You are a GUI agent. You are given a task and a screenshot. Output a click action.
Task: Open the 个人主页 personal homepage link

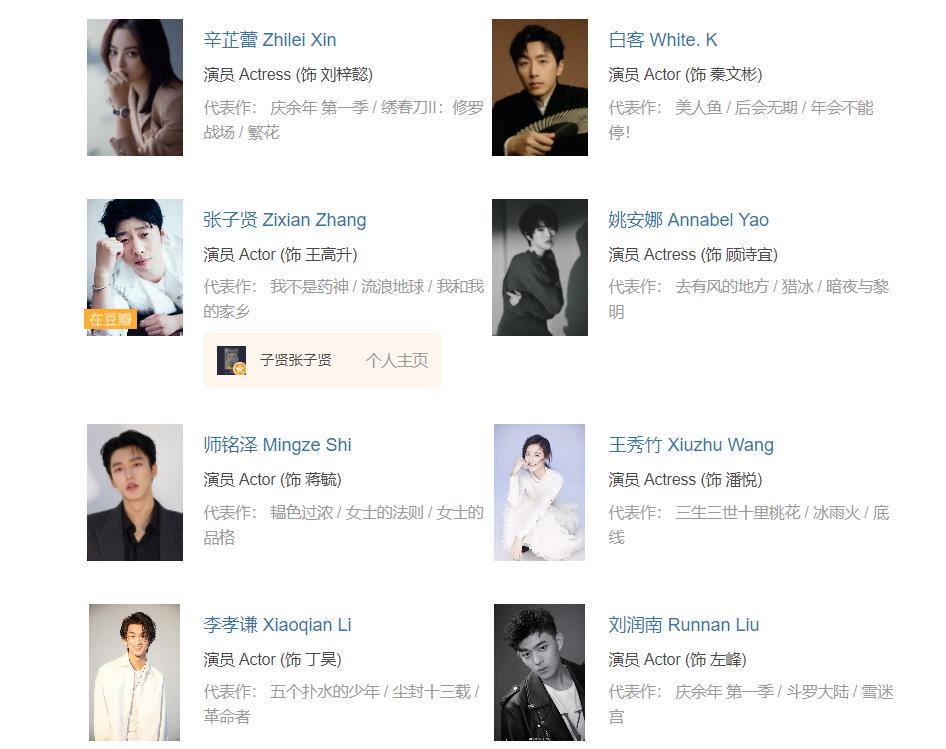[x=396, y=361]
